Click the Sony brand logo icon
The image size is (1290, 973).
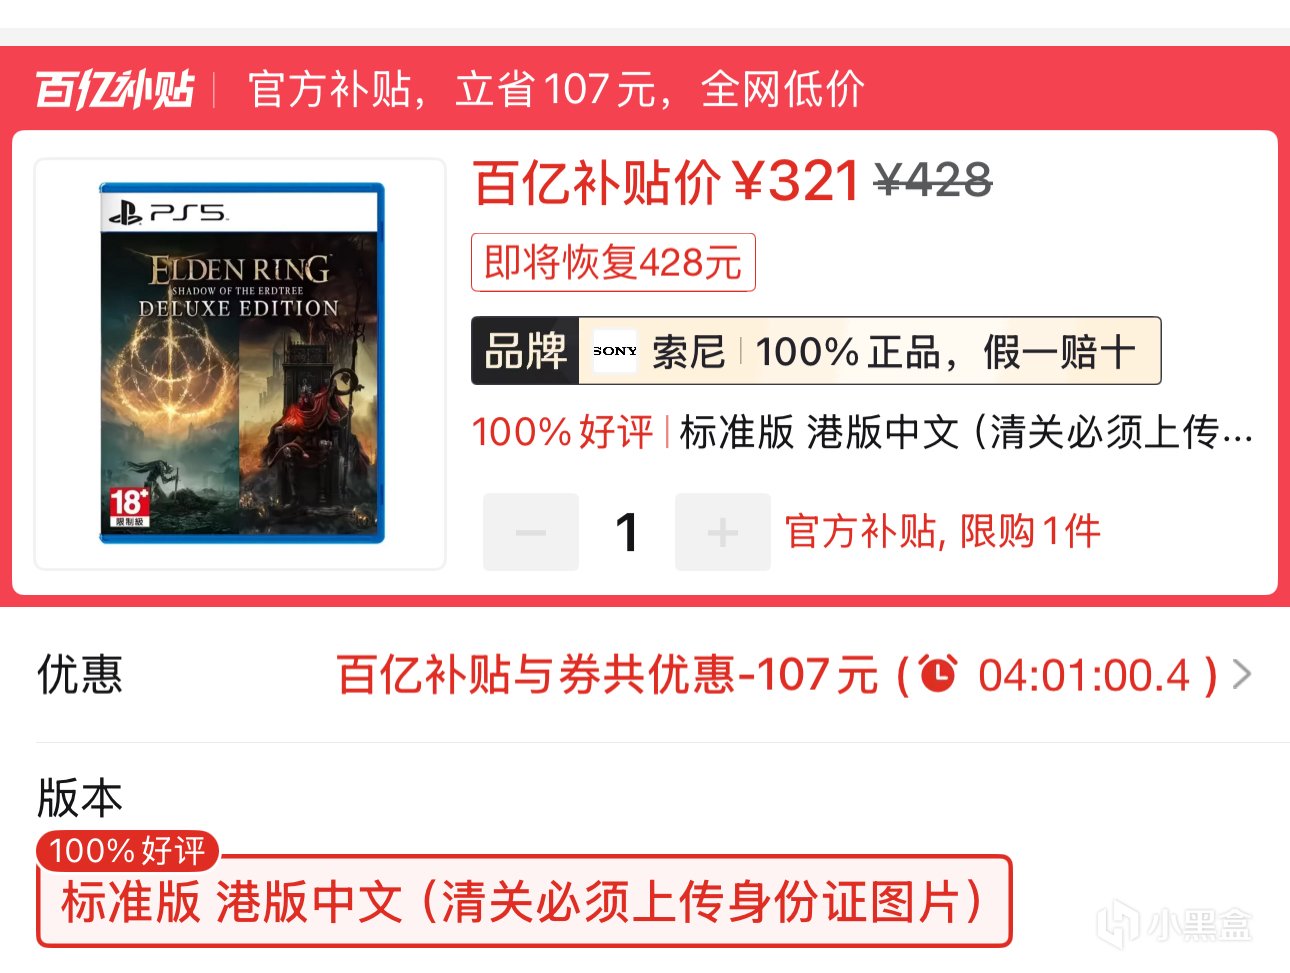click(x=614, y=351)
